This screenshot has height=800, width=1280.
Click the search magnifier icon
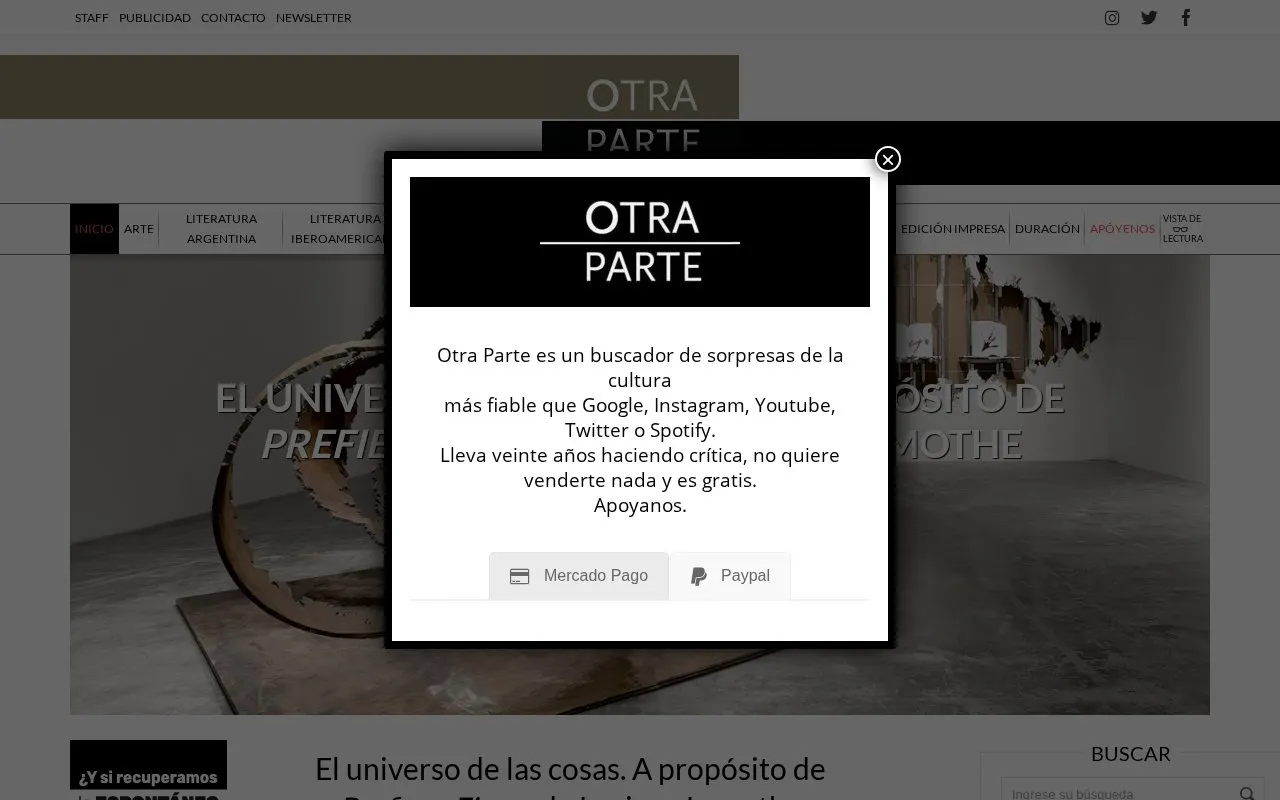tap(1246, 794)
